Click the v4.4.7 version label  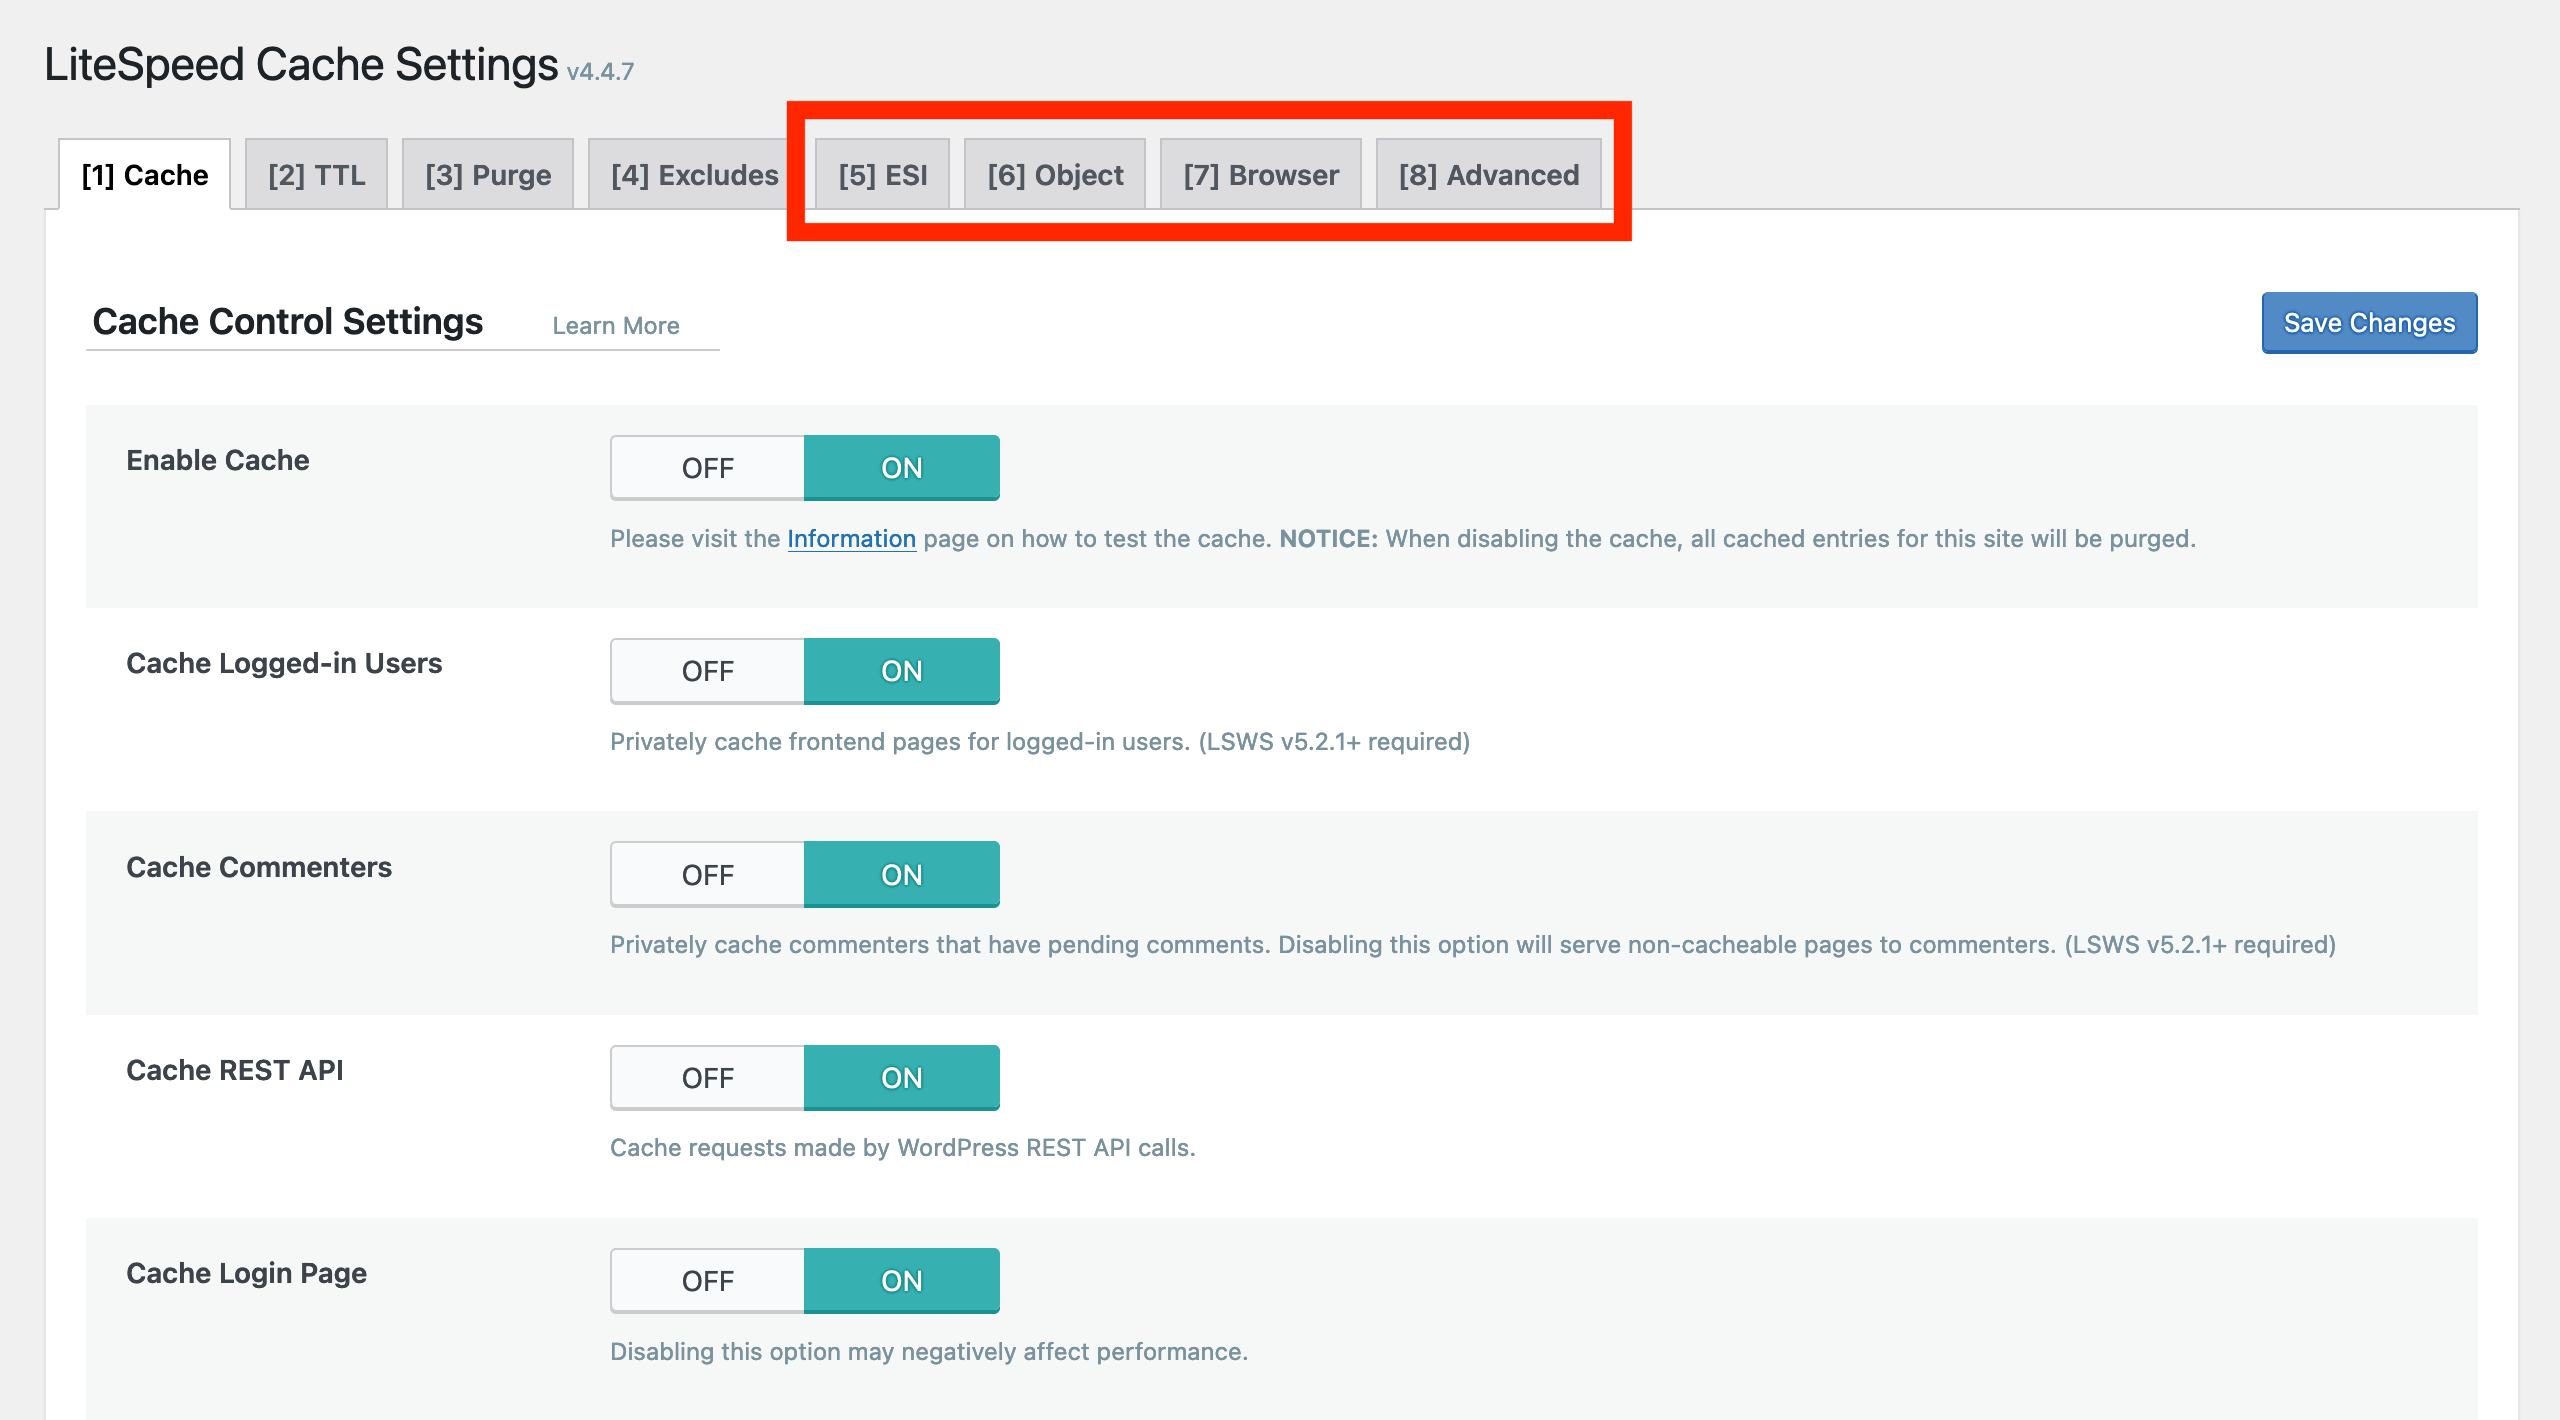[x=600, y=72]
